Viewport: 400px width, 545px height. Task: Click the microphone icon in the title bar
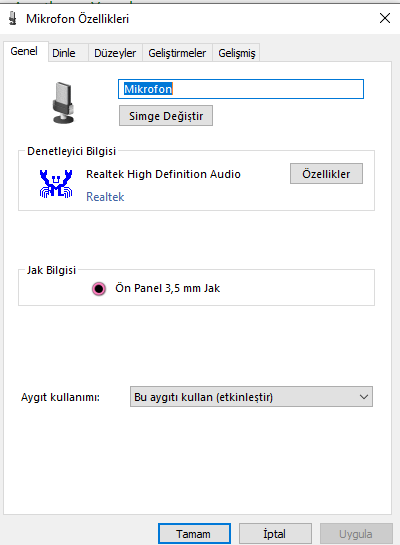pyautogui.click(x=13, y=18)
